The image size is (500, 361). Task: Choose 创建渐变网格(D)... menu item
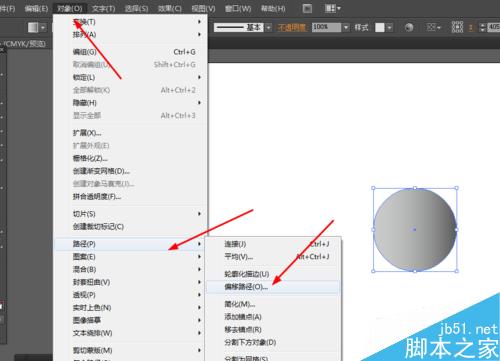click(130, 171)
